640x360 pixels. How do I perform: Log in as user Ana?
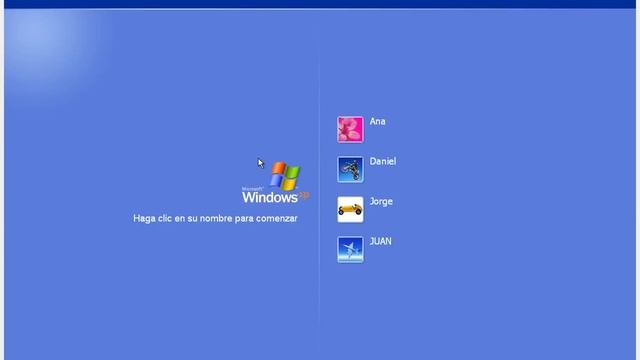tap(377, 121)
